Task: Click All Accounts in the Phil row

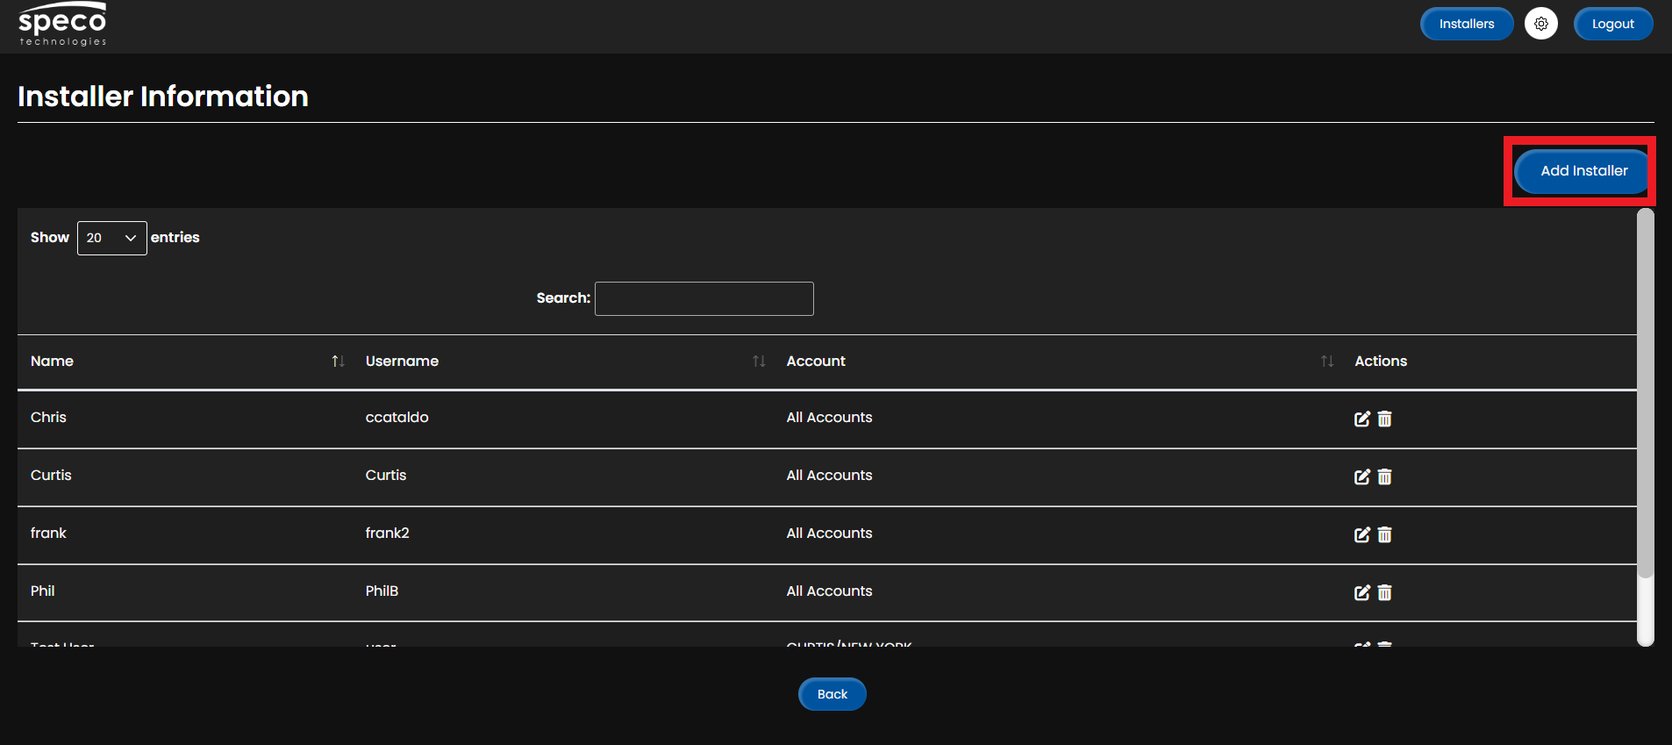Action: click(x=829, y=591)
